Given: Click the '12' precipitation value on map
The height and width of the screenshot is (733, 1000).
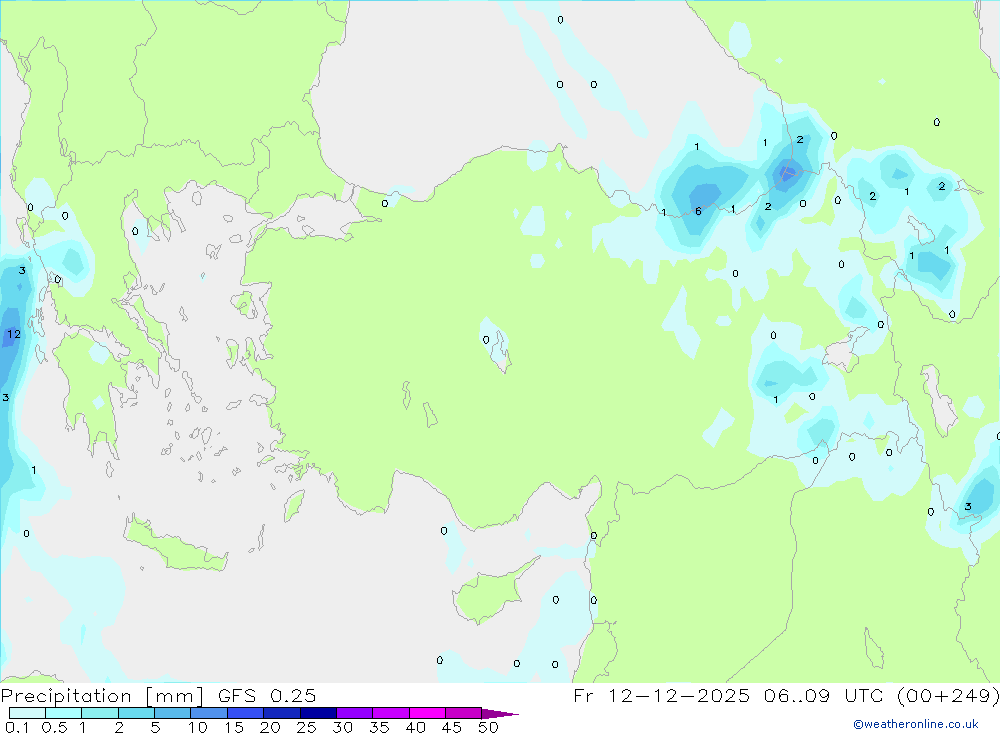Looking at the screenshot, I should click(14, 334).
